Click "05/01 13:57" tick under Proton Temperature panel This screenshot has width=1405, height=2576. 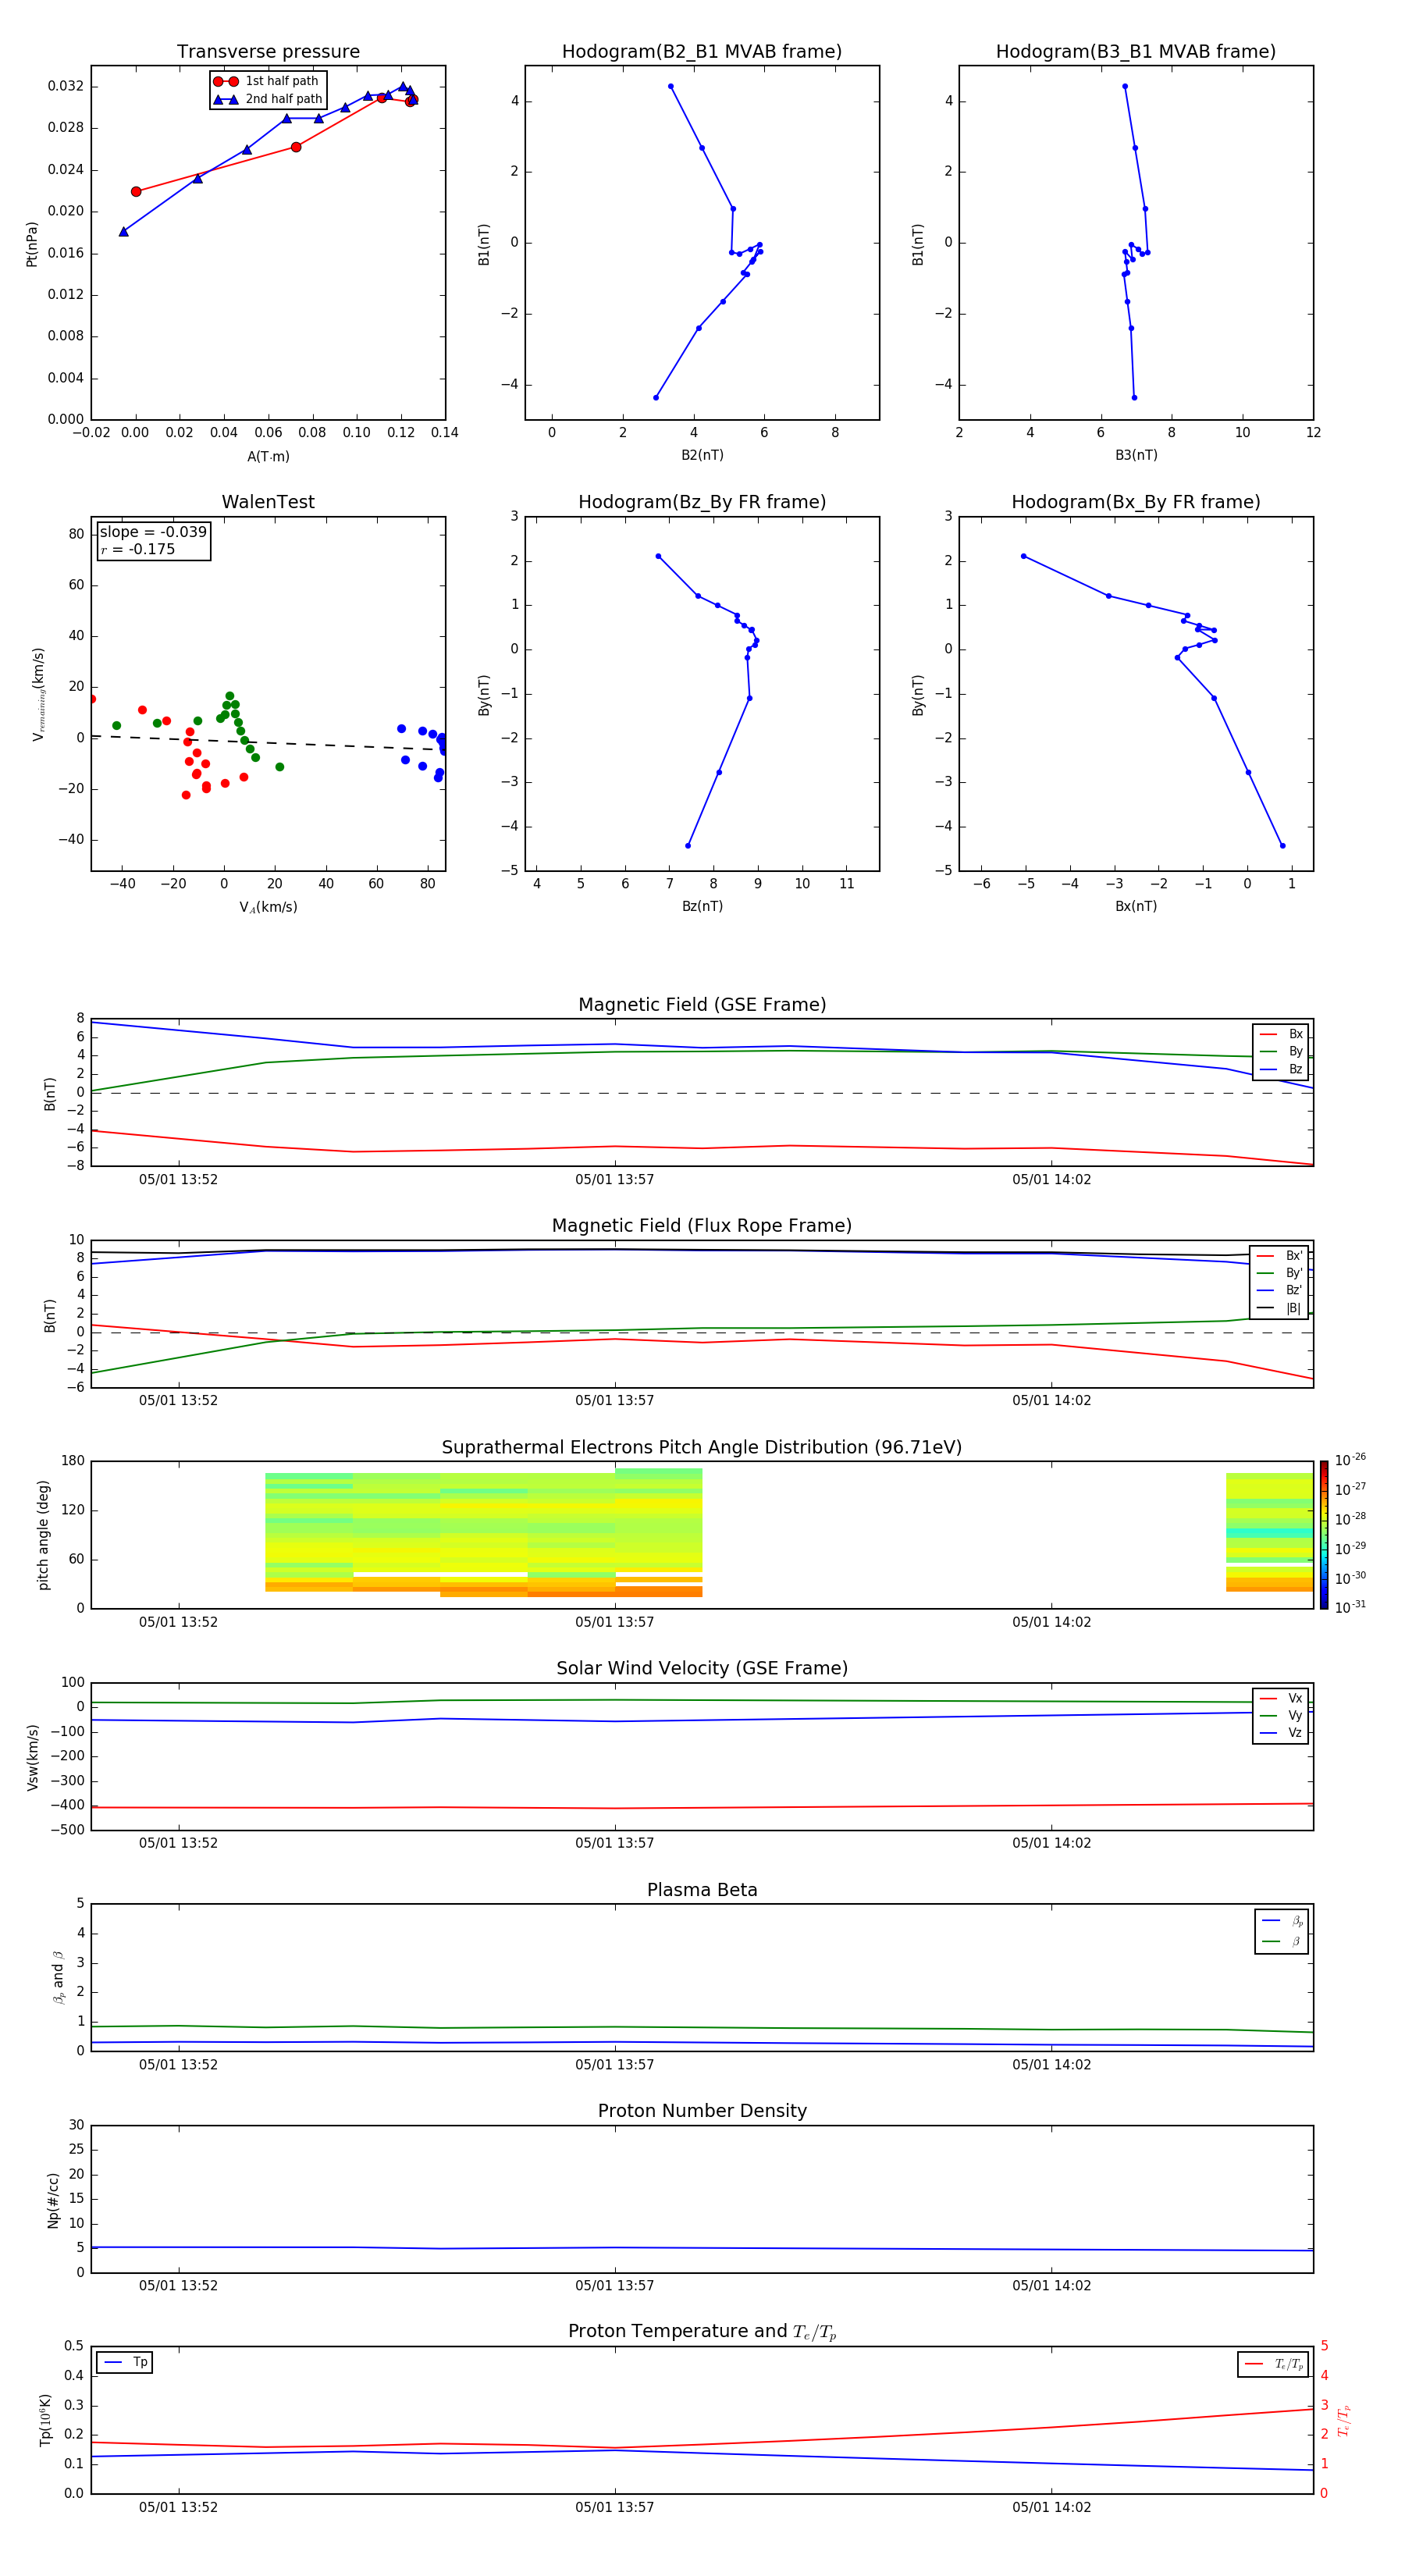click(x=614, y=2507)
